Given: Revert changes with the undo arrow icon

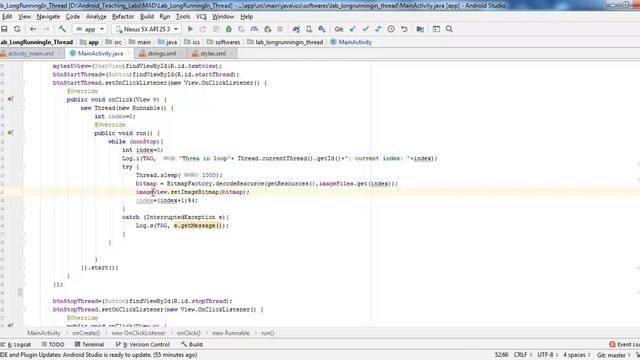Looking at the screenshot, I should (404, 29).
